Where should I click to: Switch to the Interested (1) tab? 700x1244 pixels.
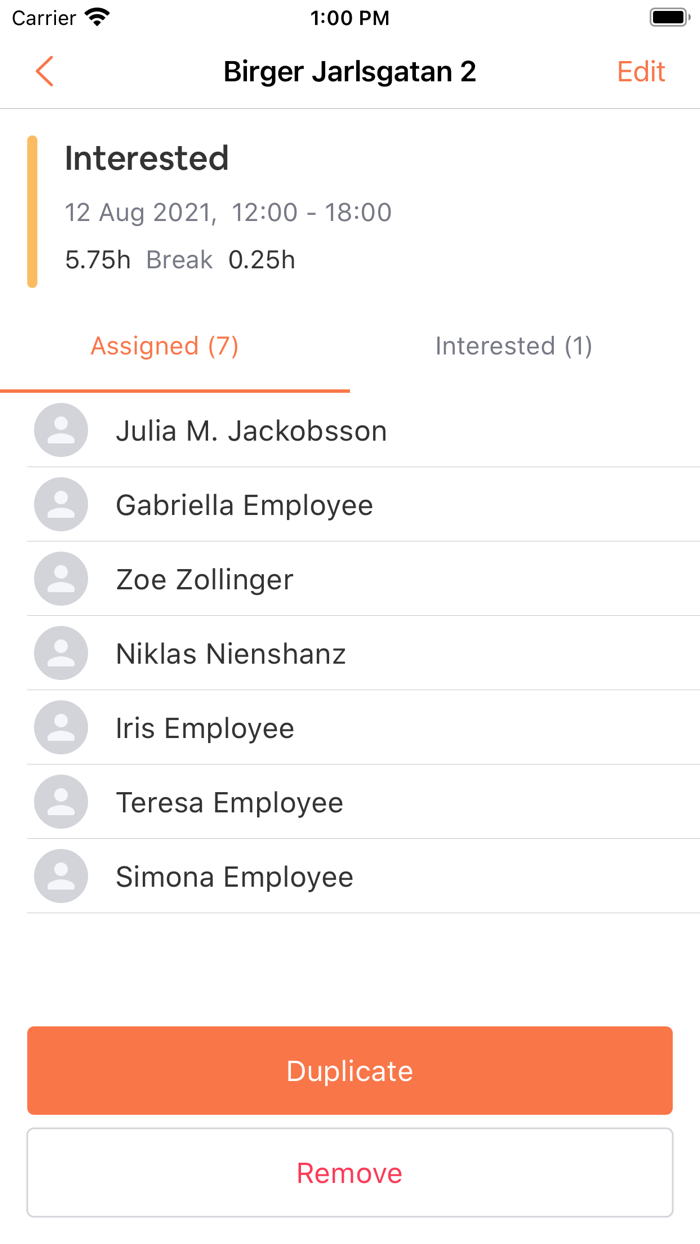click(x=514, y=346)
